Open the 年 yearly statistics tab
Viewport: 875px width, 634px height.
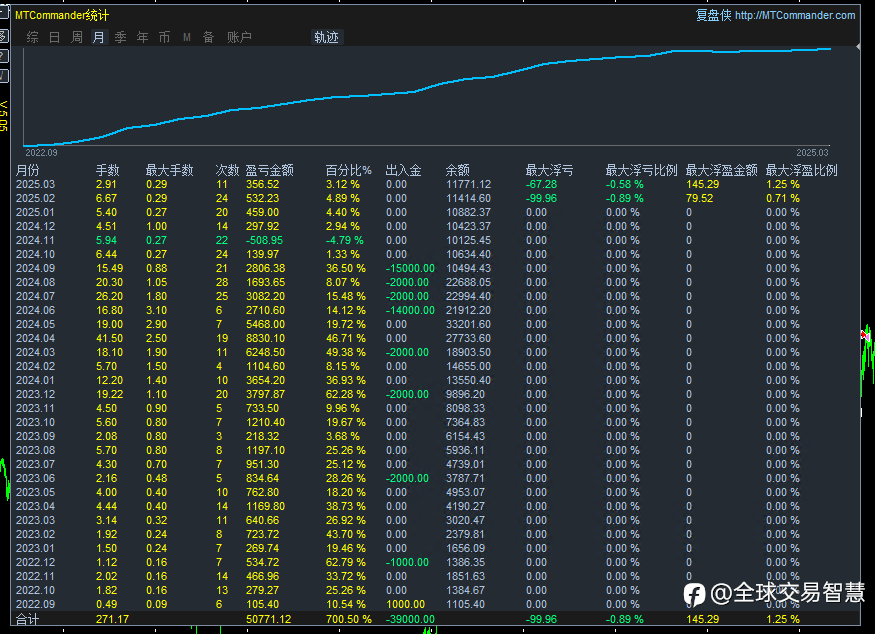(x=142, y=38)
